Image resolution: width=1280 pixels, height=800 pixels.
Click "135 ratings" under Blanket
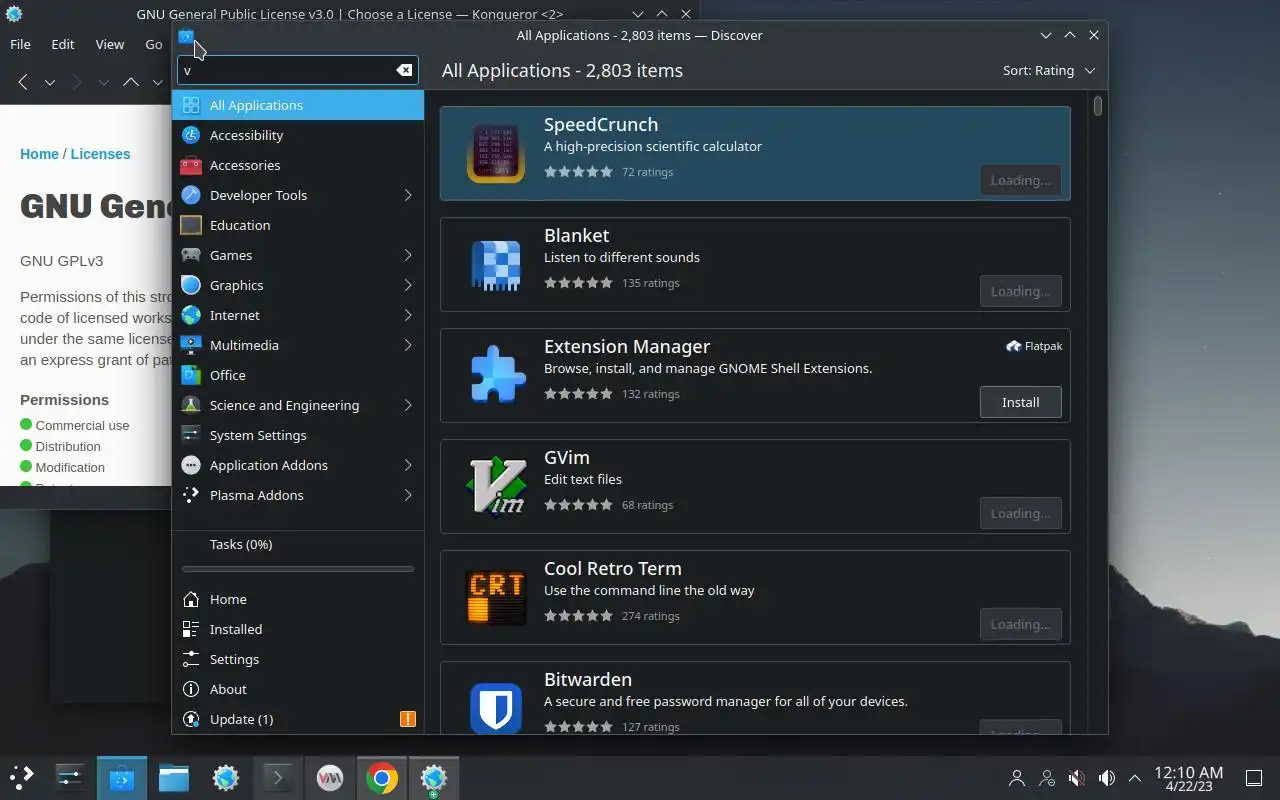pyautogui.click(x=650, y=283)
